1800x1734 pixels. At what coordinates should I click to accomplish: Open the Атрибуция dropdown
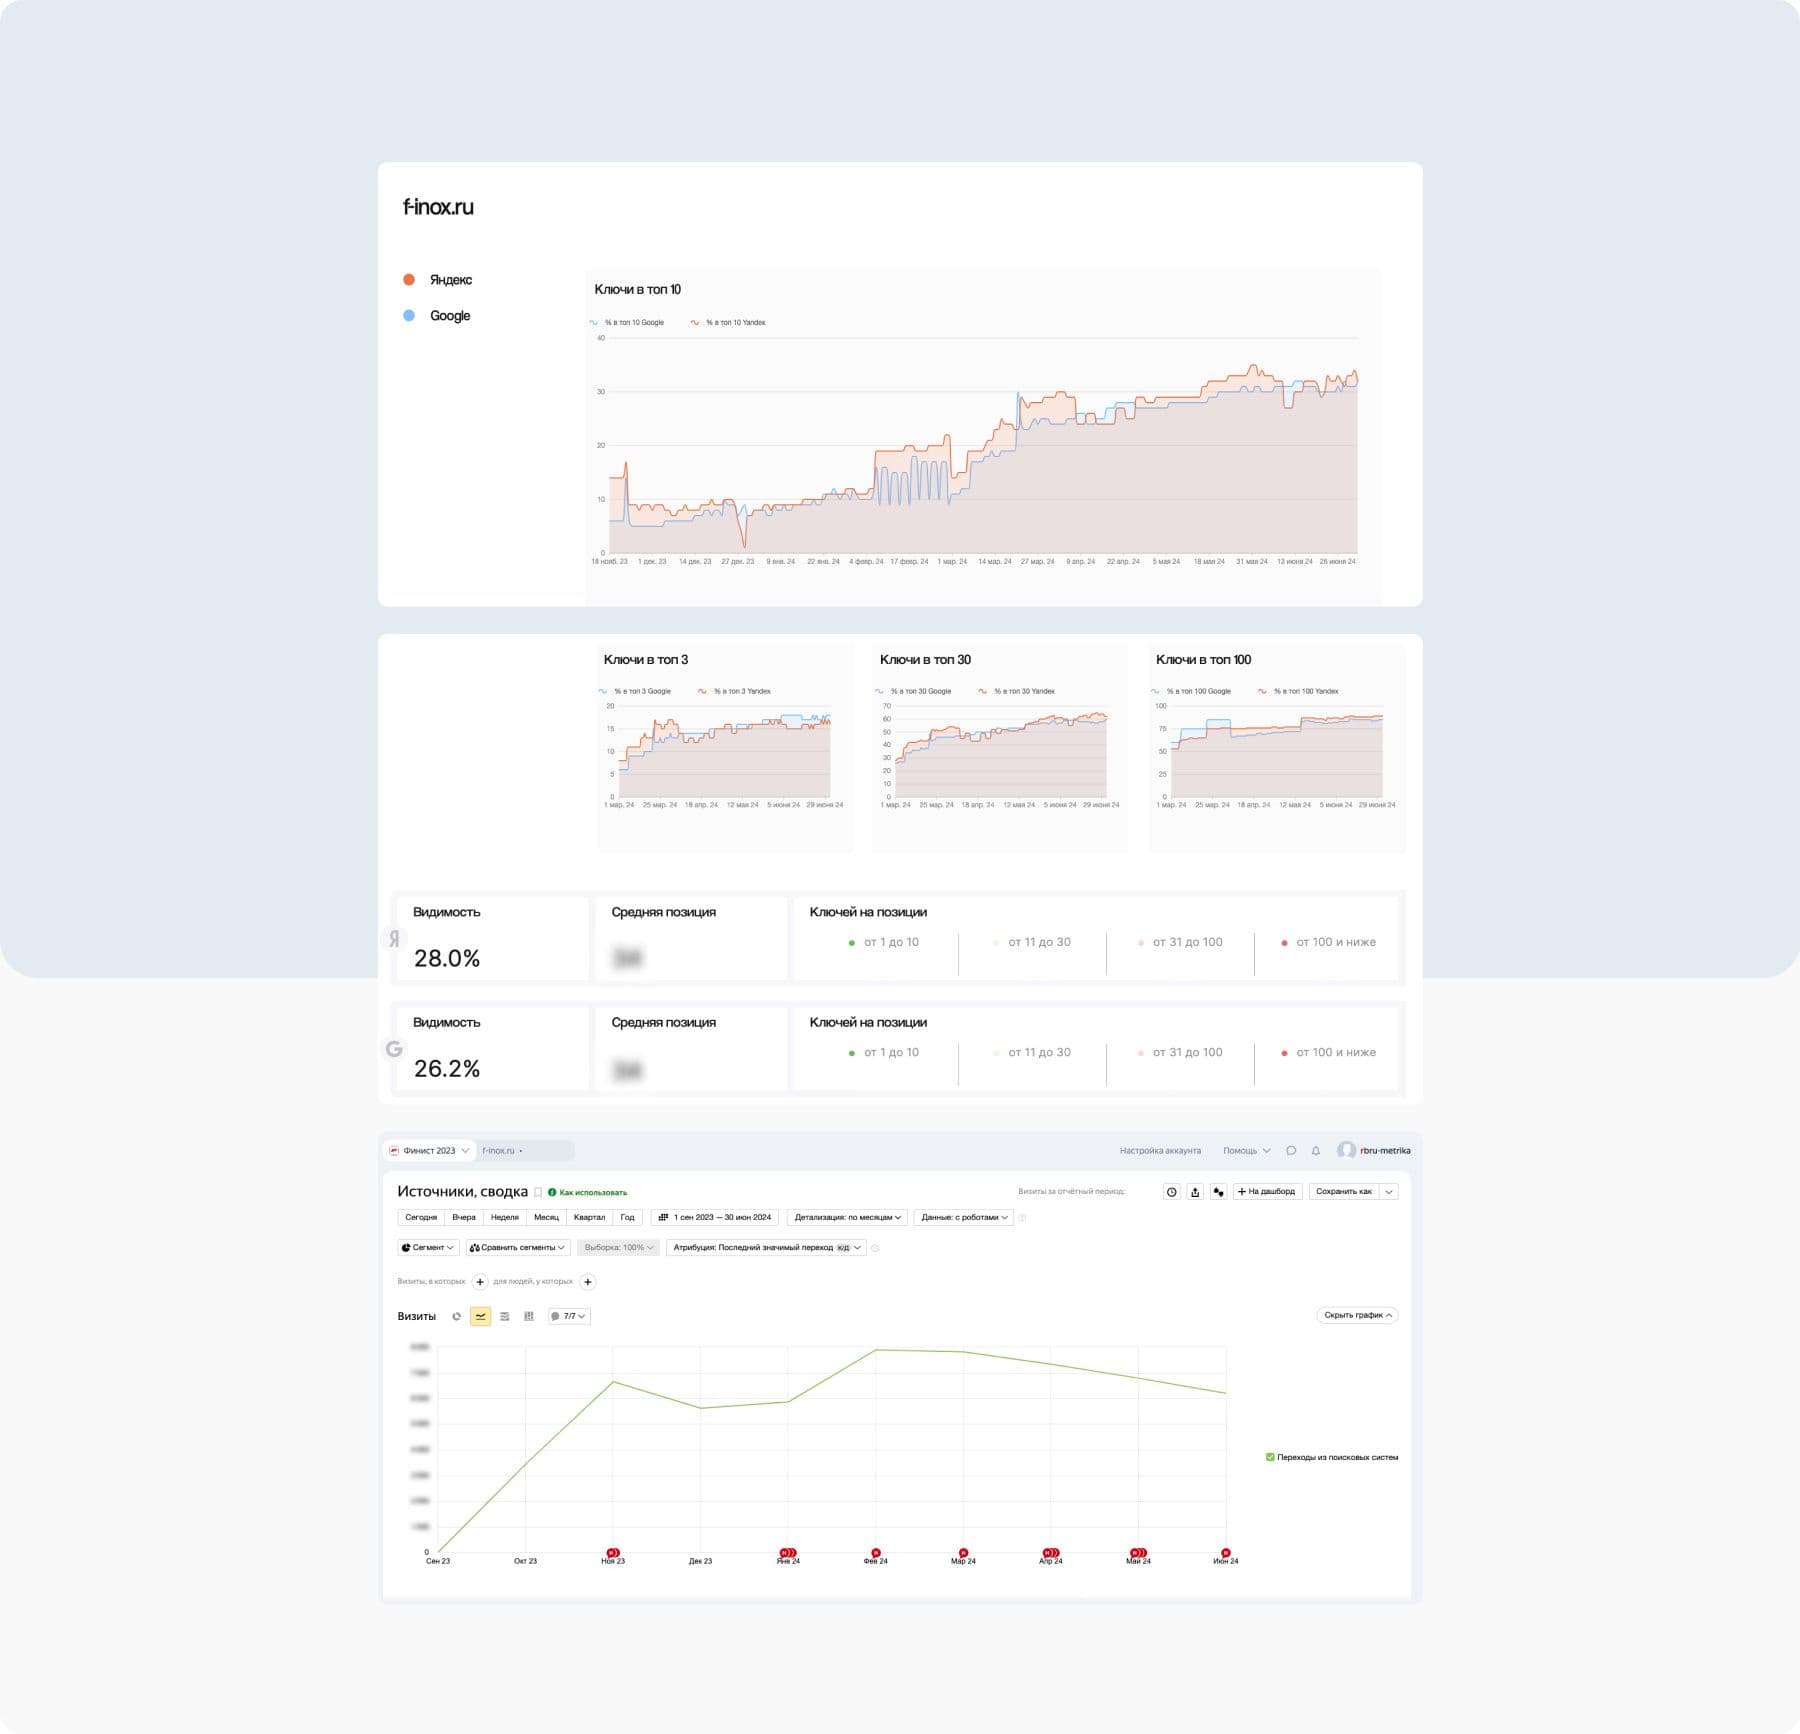point(766,1248)
